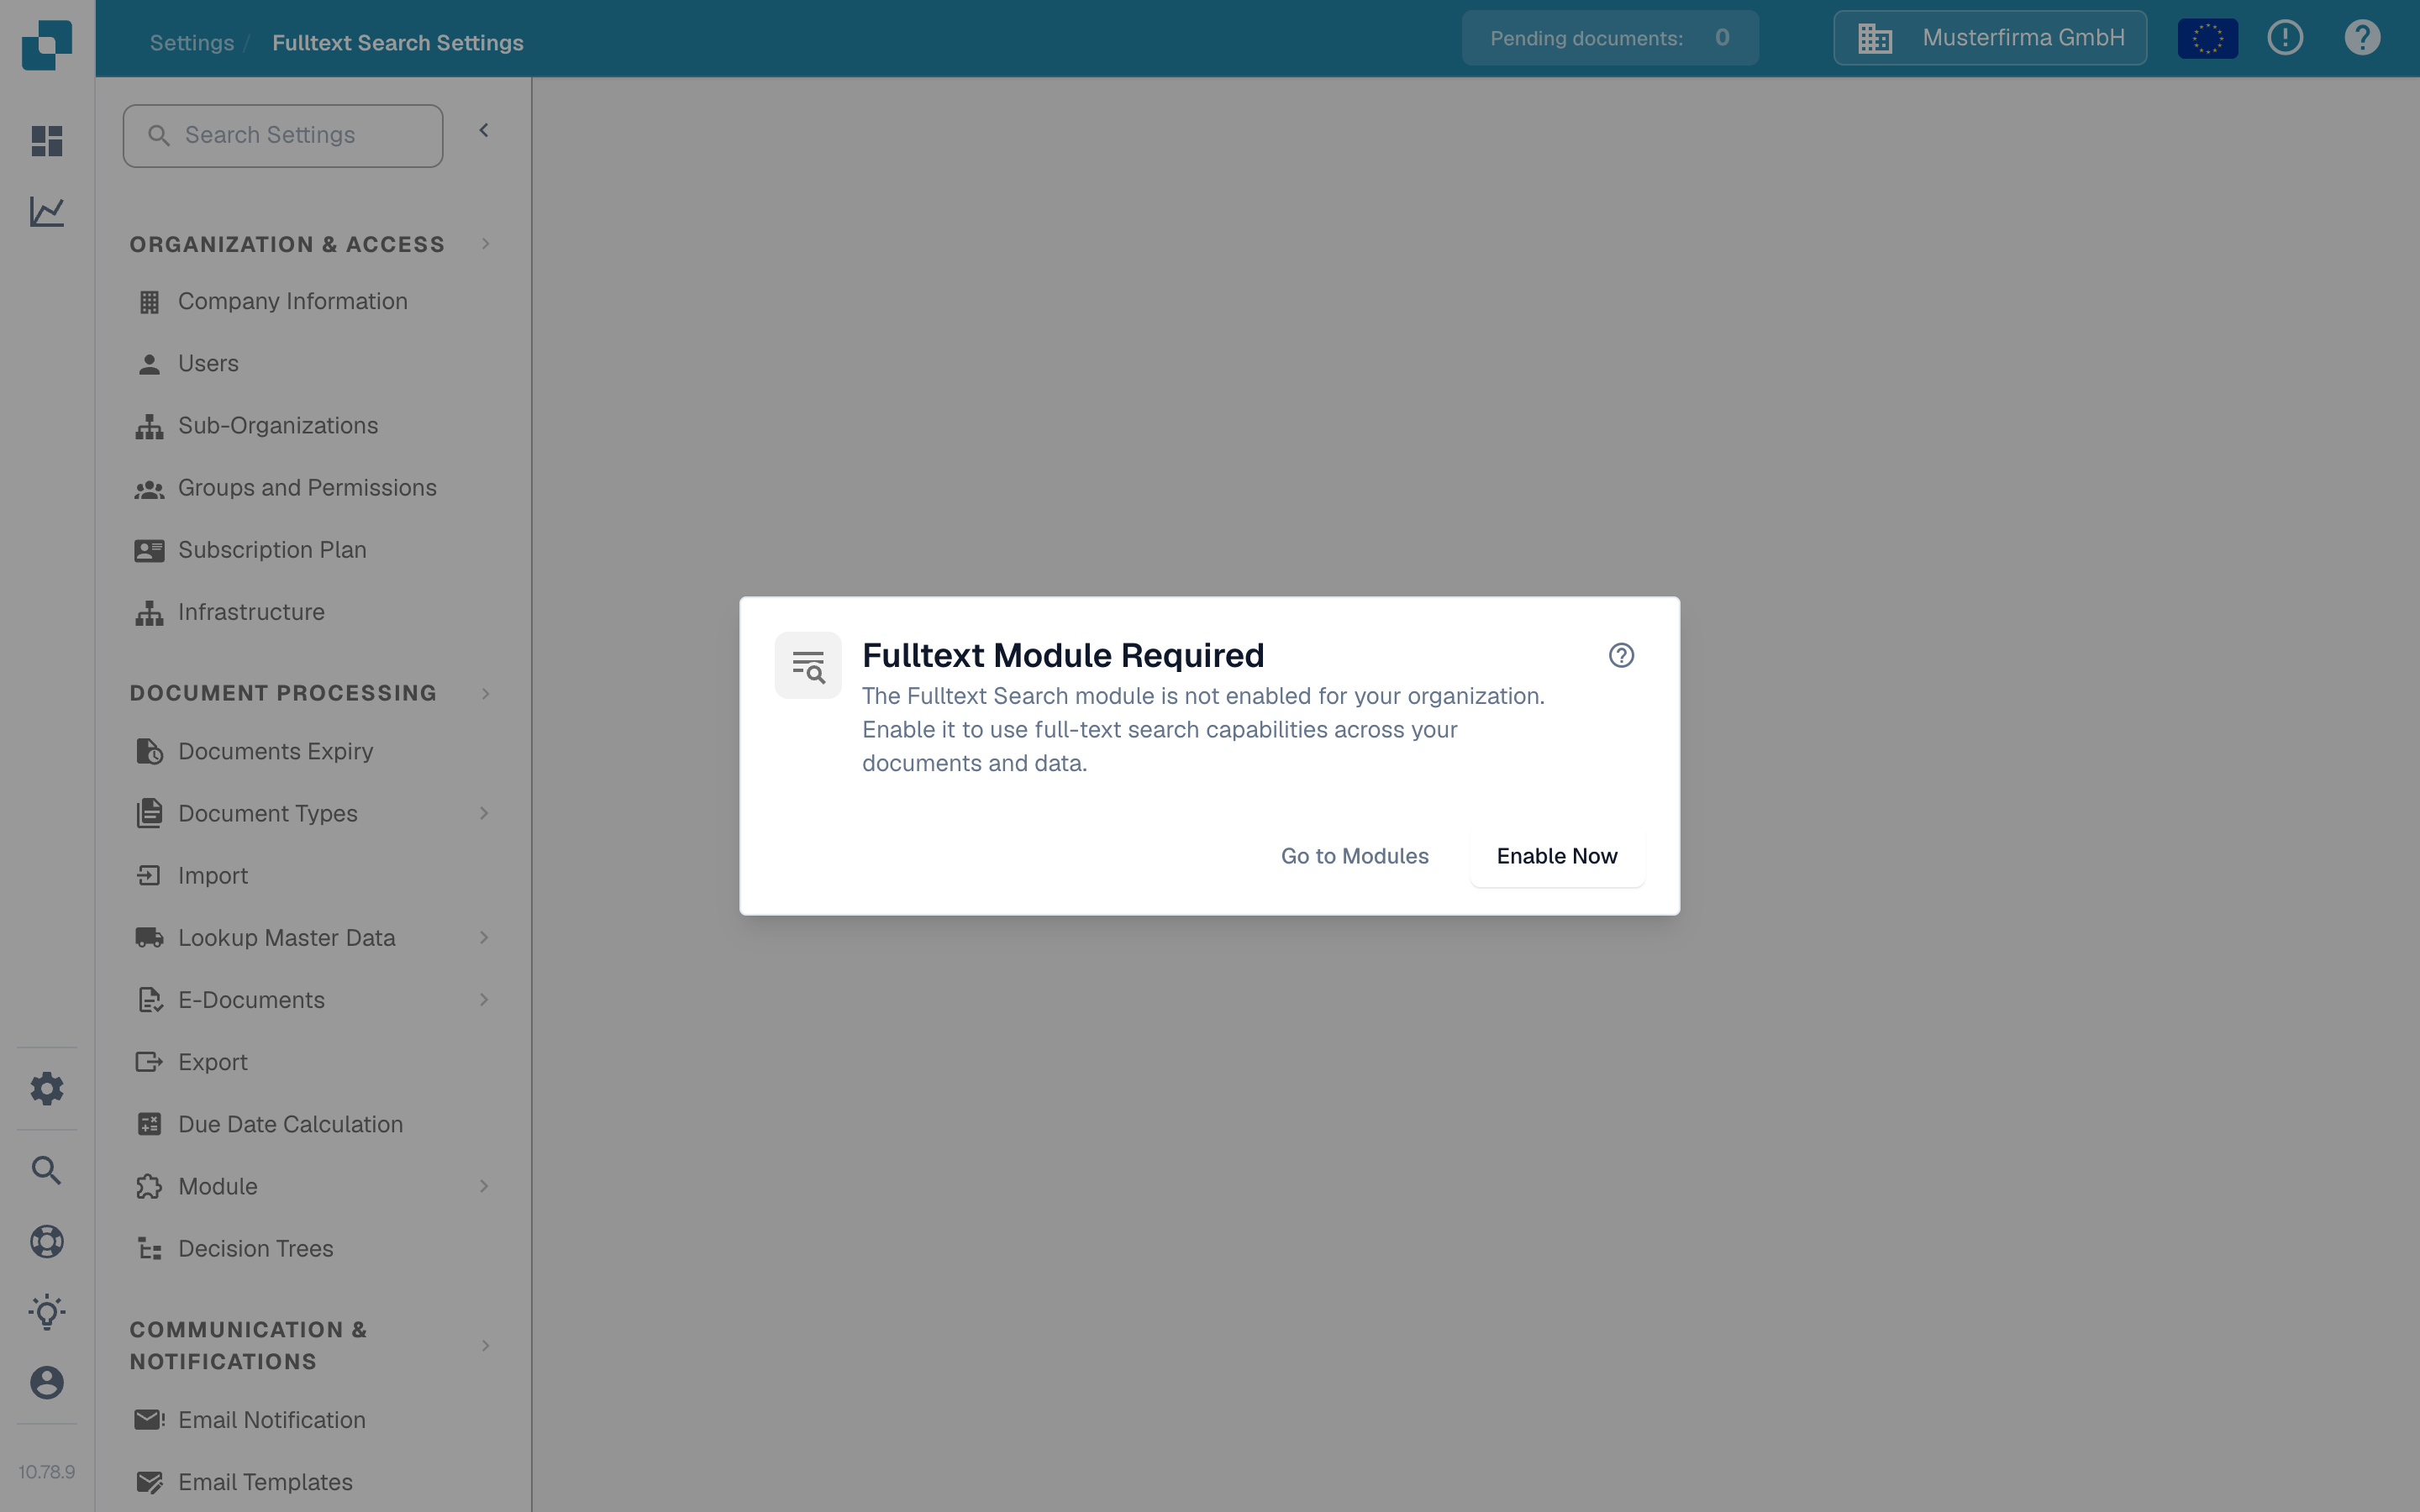Expand Lookup Master Data submenu

click(484, 937)
